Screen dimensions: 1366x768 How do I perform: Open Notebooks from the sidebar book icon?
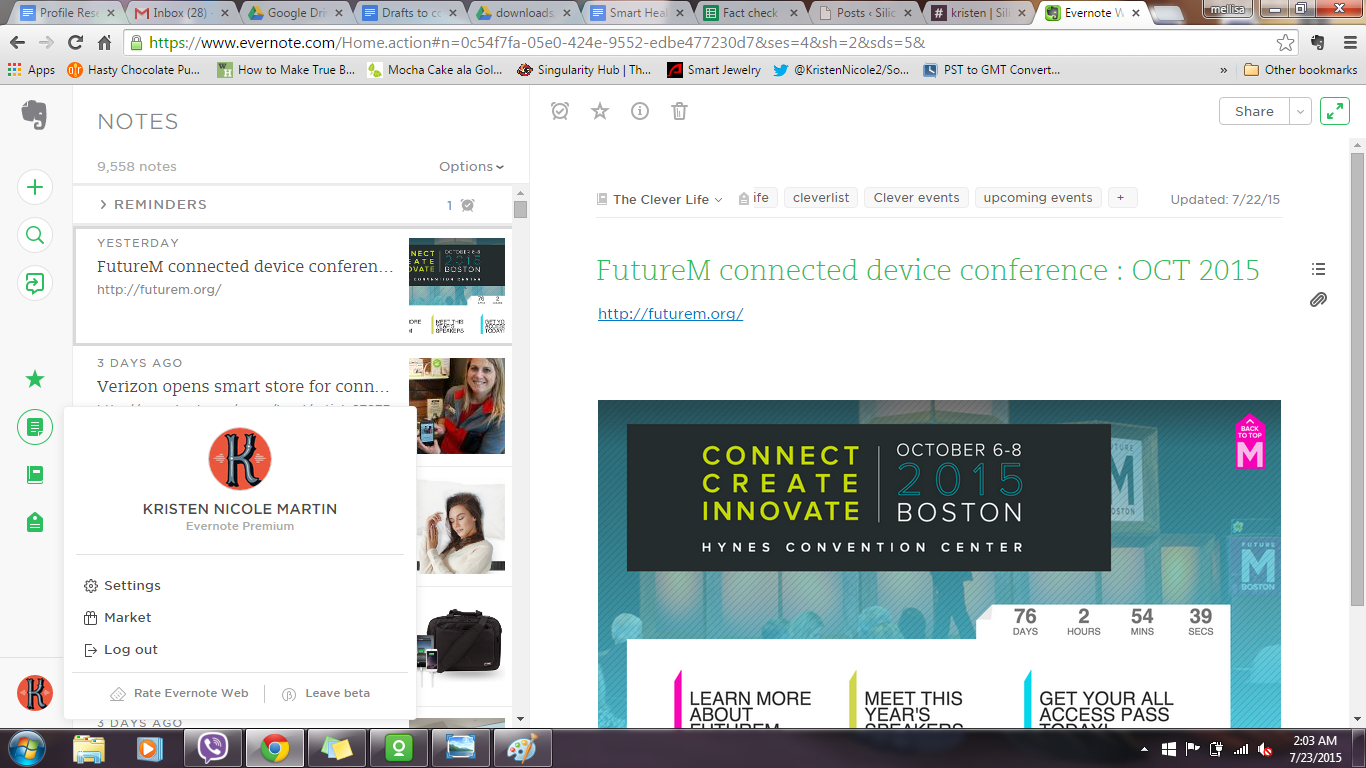[35, 474]
